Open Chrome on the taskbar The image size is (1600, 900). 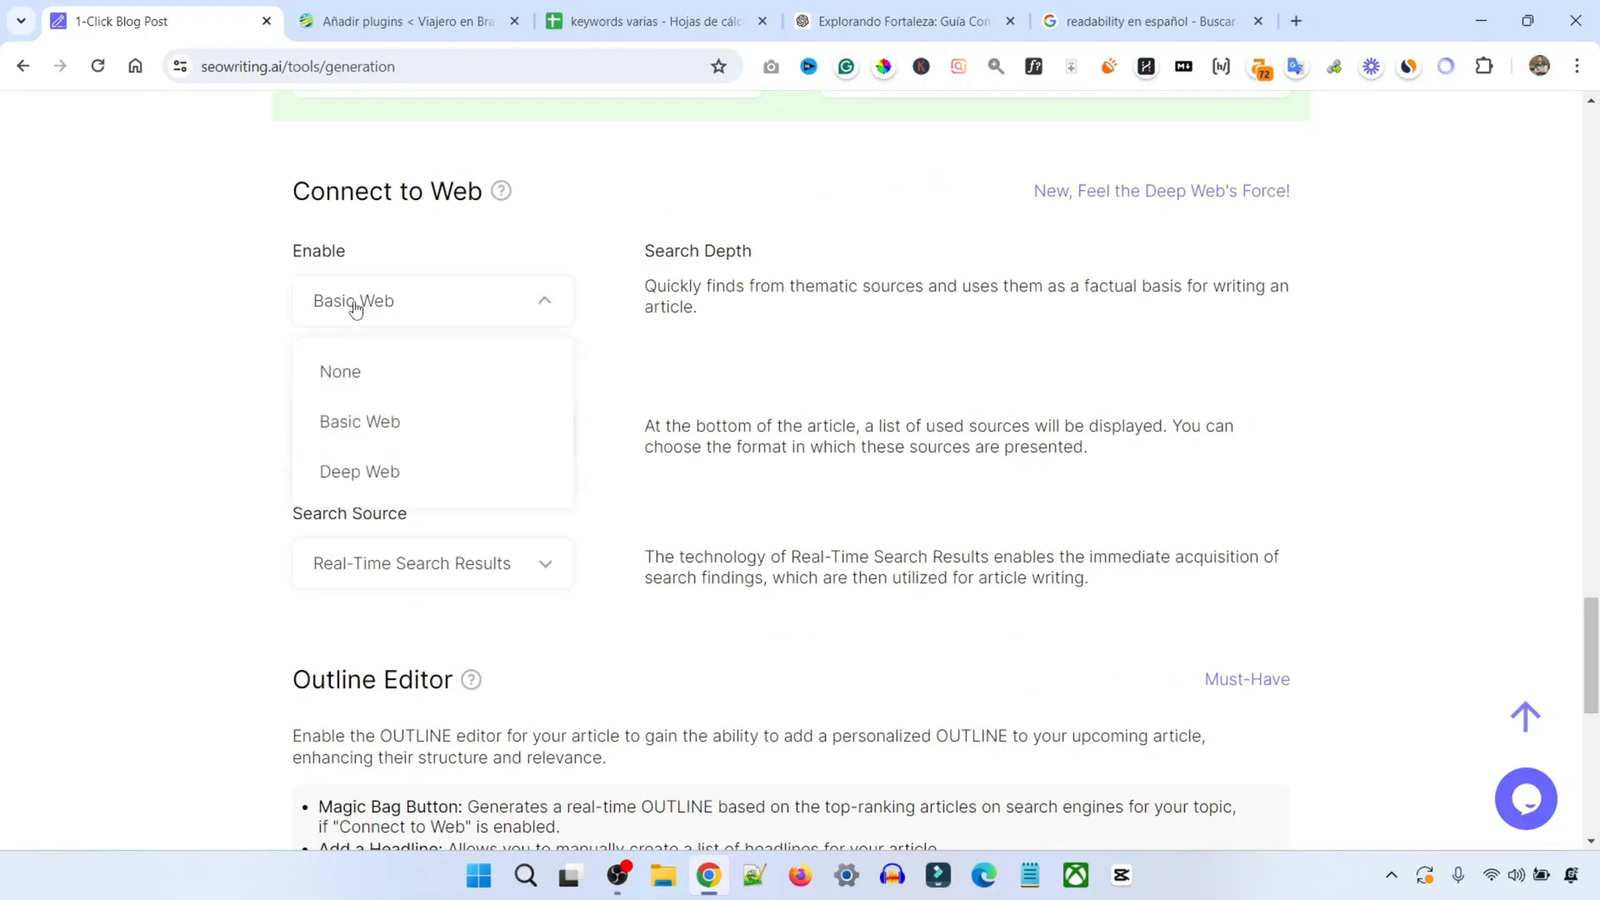coord(708,875)
